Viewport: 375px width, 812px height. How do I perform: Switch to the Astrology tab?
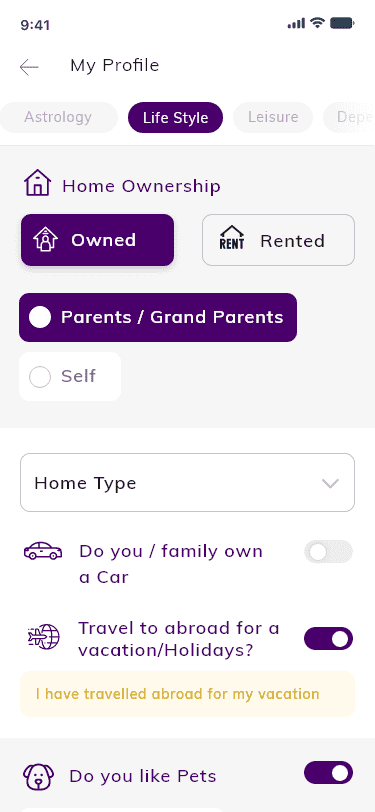coord(58,118)
